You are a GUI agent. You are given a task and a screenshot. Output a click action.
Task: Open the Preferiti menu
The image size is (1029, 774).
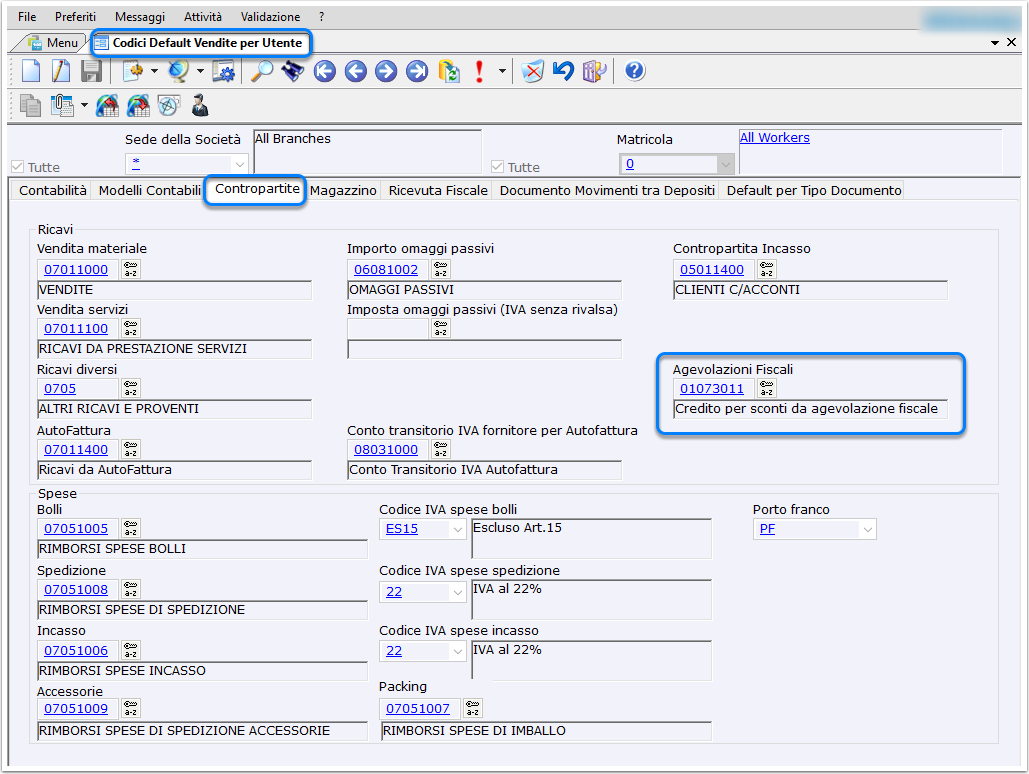(x=75, y=16)
